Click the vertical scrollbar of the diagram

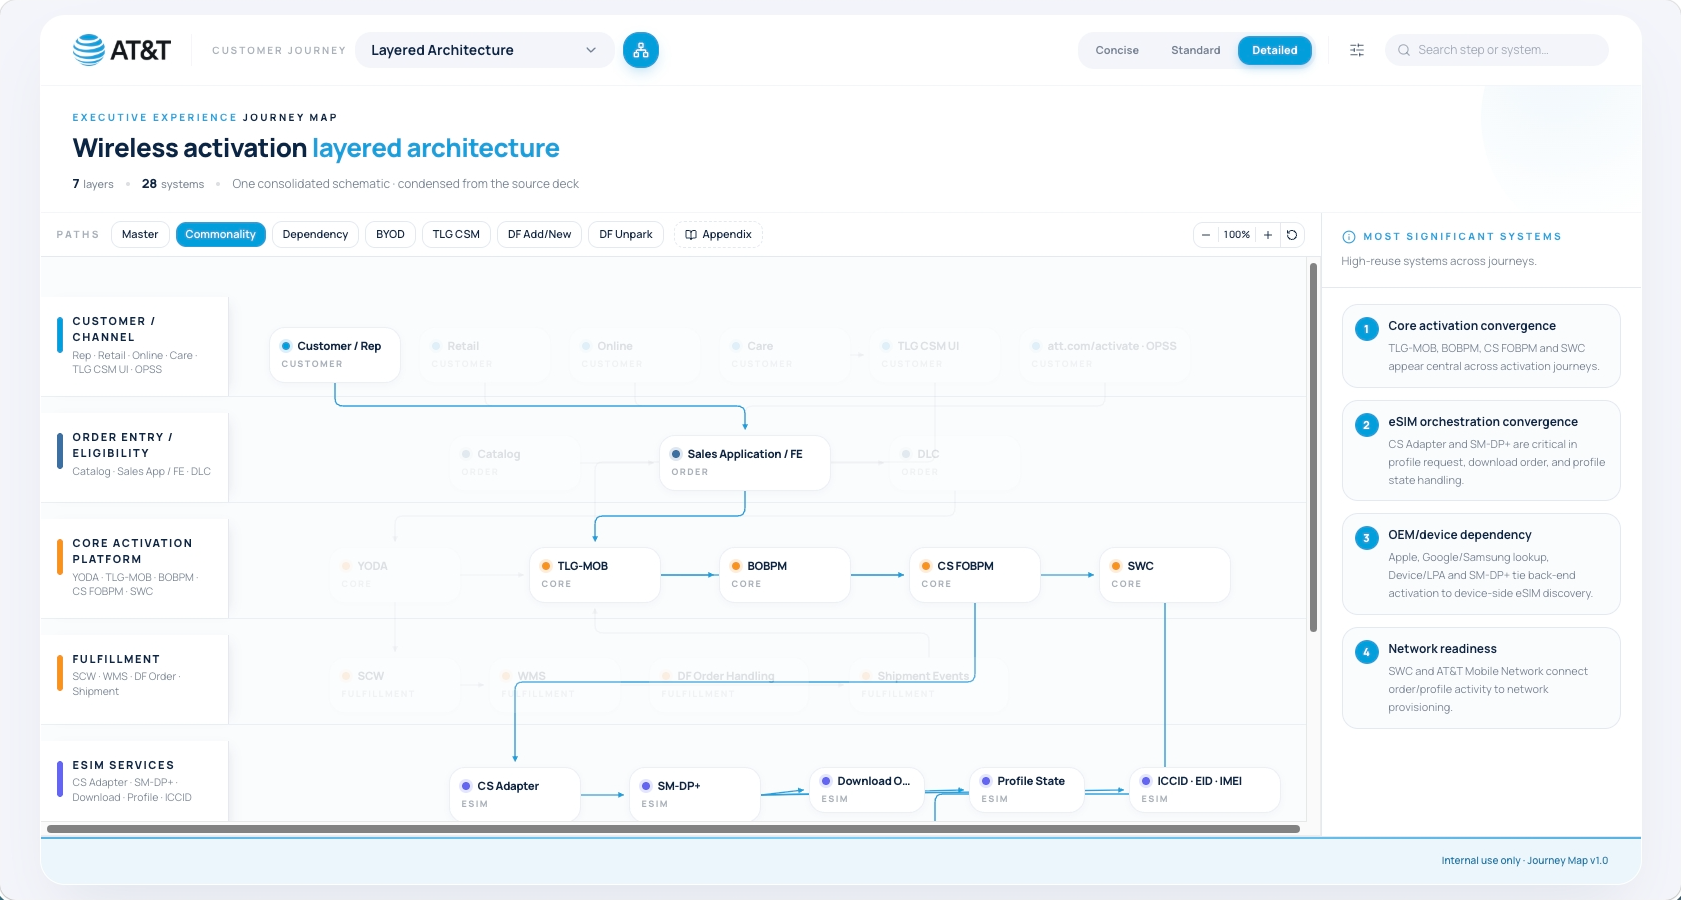1313,447
